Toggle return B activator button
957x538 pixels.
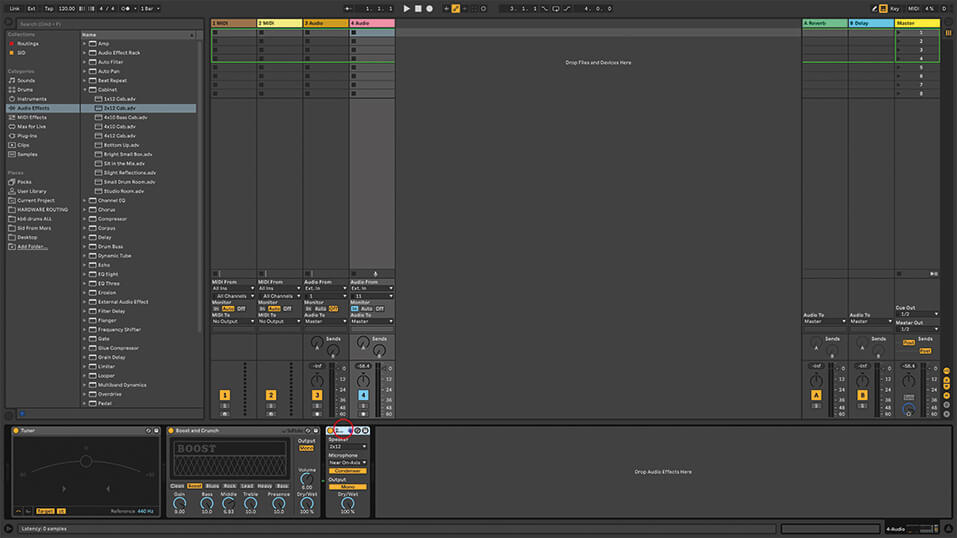(x=862, y=395)
